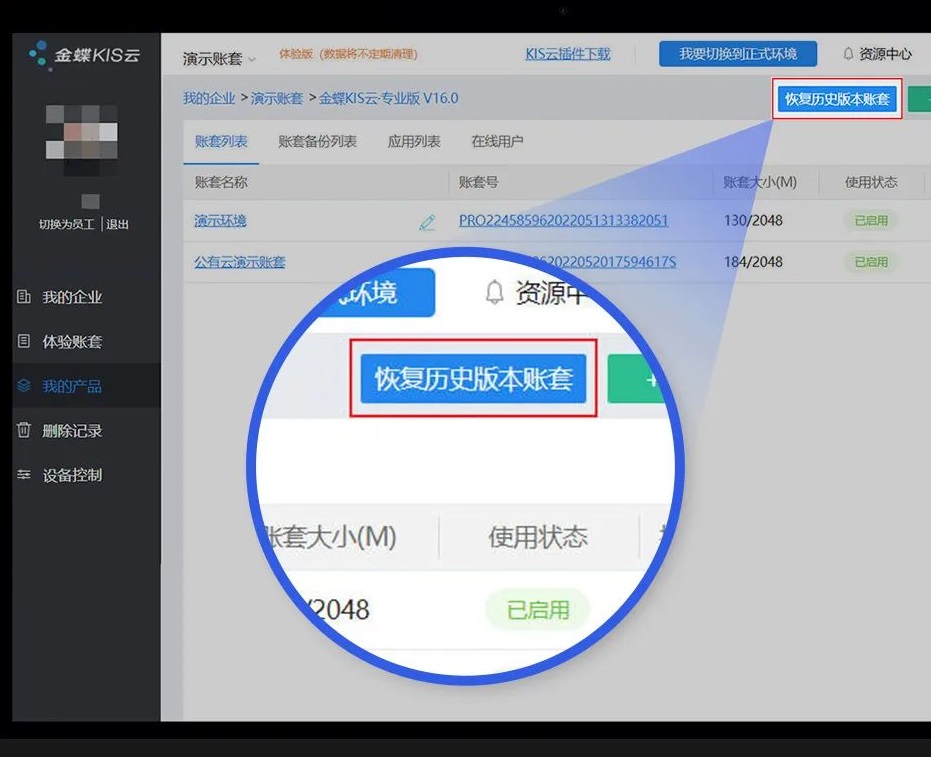Click 我要切换到正式环境 button

coord(738,54)
